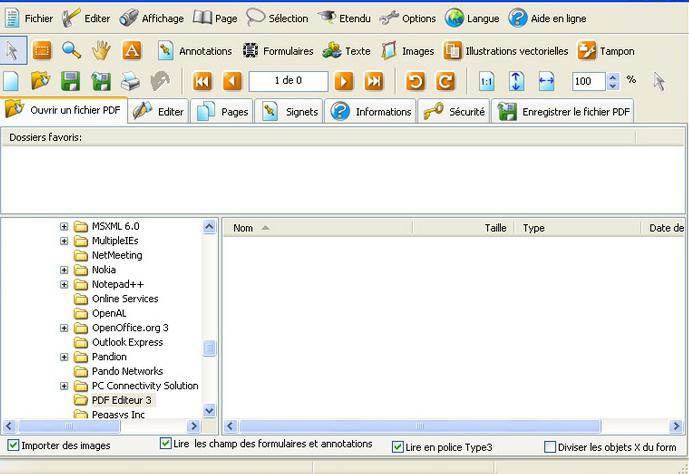Open the Page menu

(x=215, y=18)
